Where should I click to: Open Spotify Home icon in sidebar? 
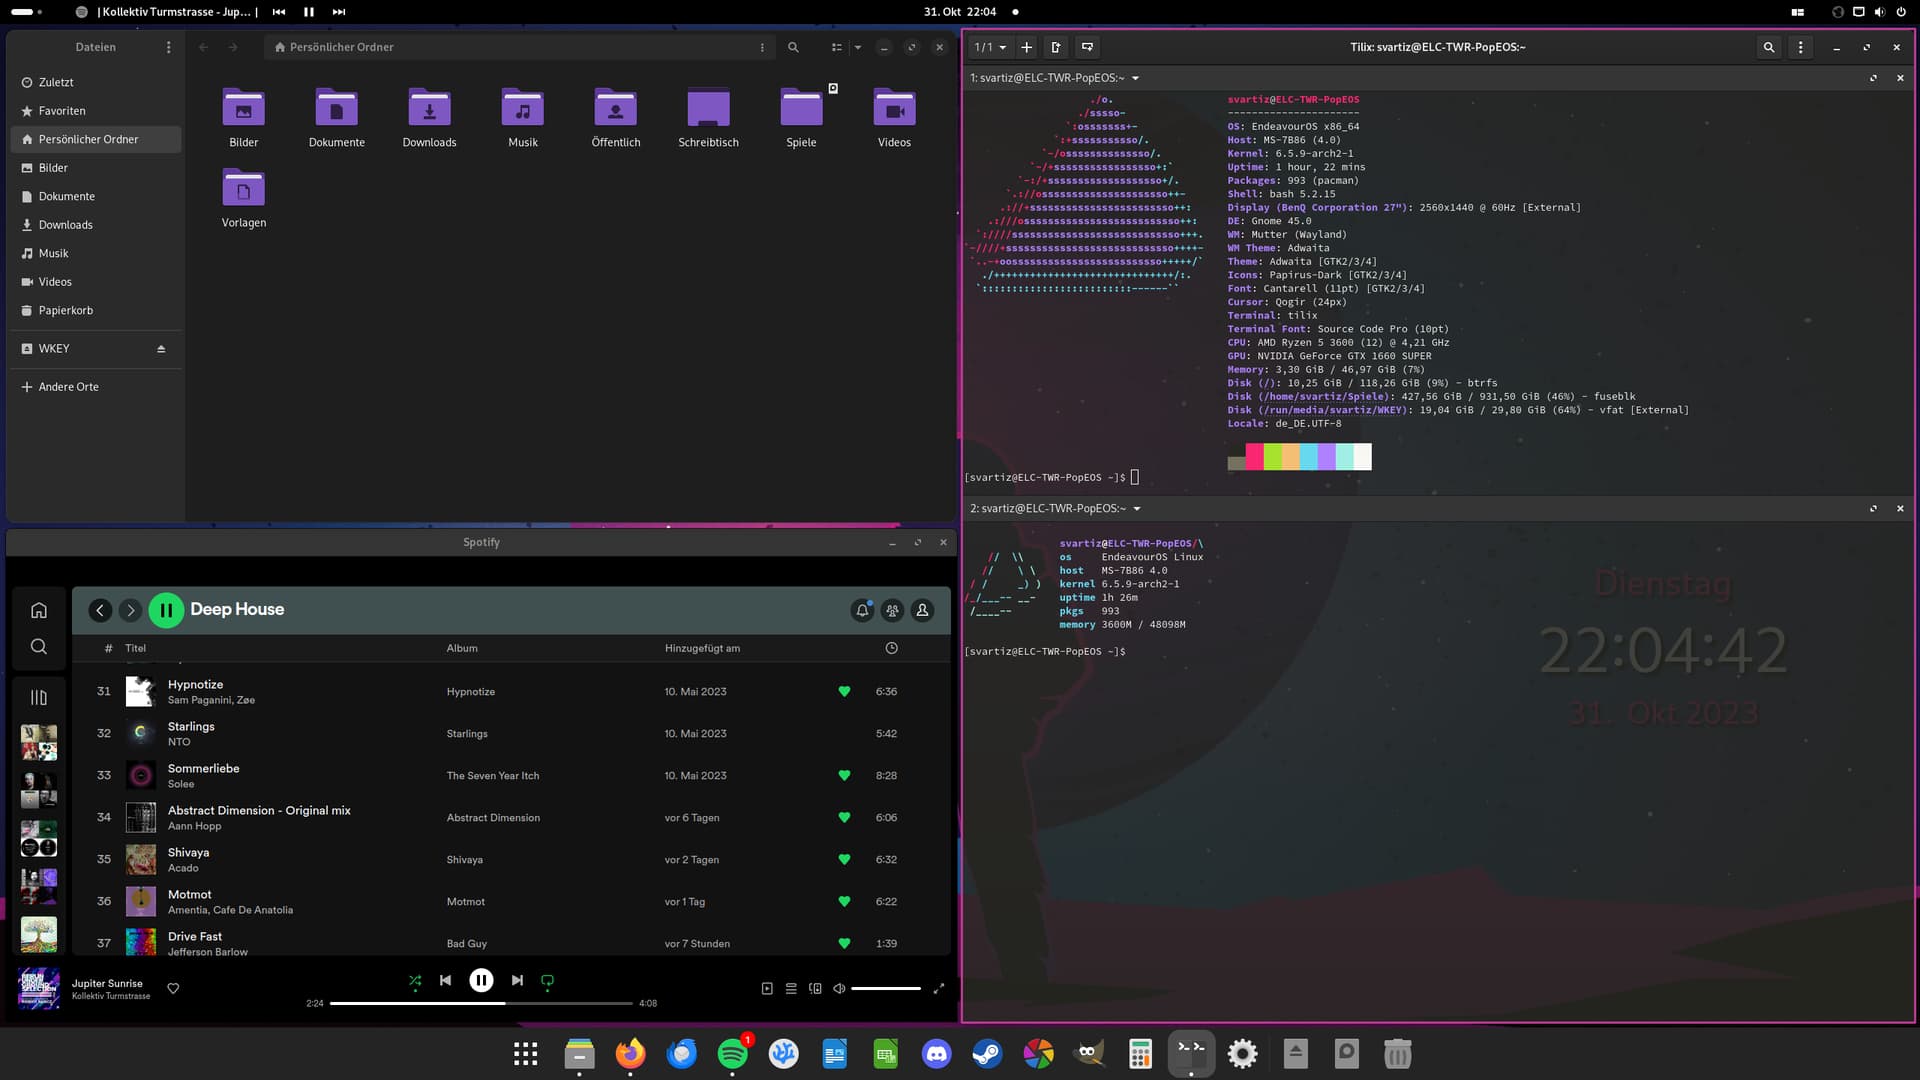click(39, 610)
